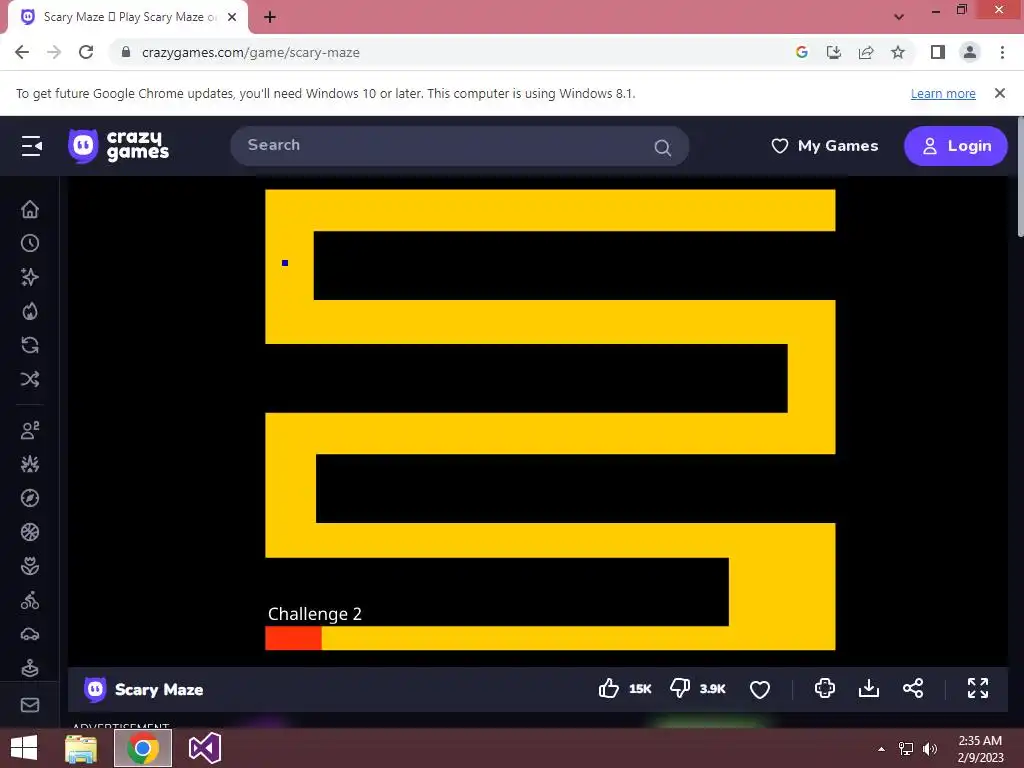The height and width of the screenshot is (768, 1024).
Task: Open Visual Studio from the taskbar
Action: pyautogui.click(x=204, y=748)
